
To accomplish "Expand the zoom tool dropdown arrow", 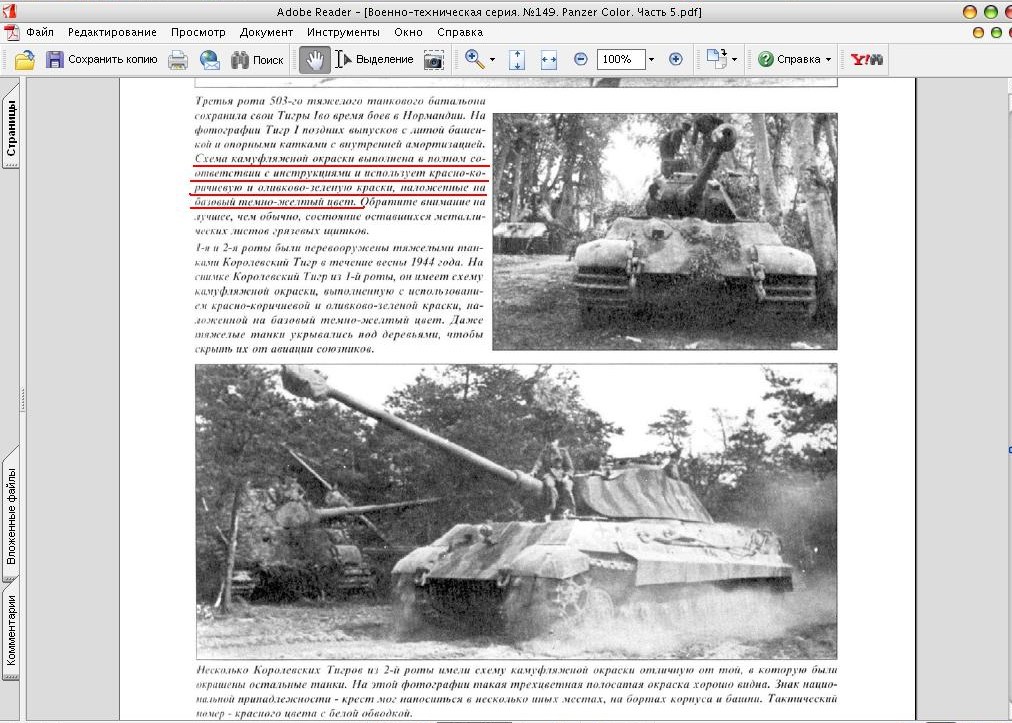I will [492, 60].
